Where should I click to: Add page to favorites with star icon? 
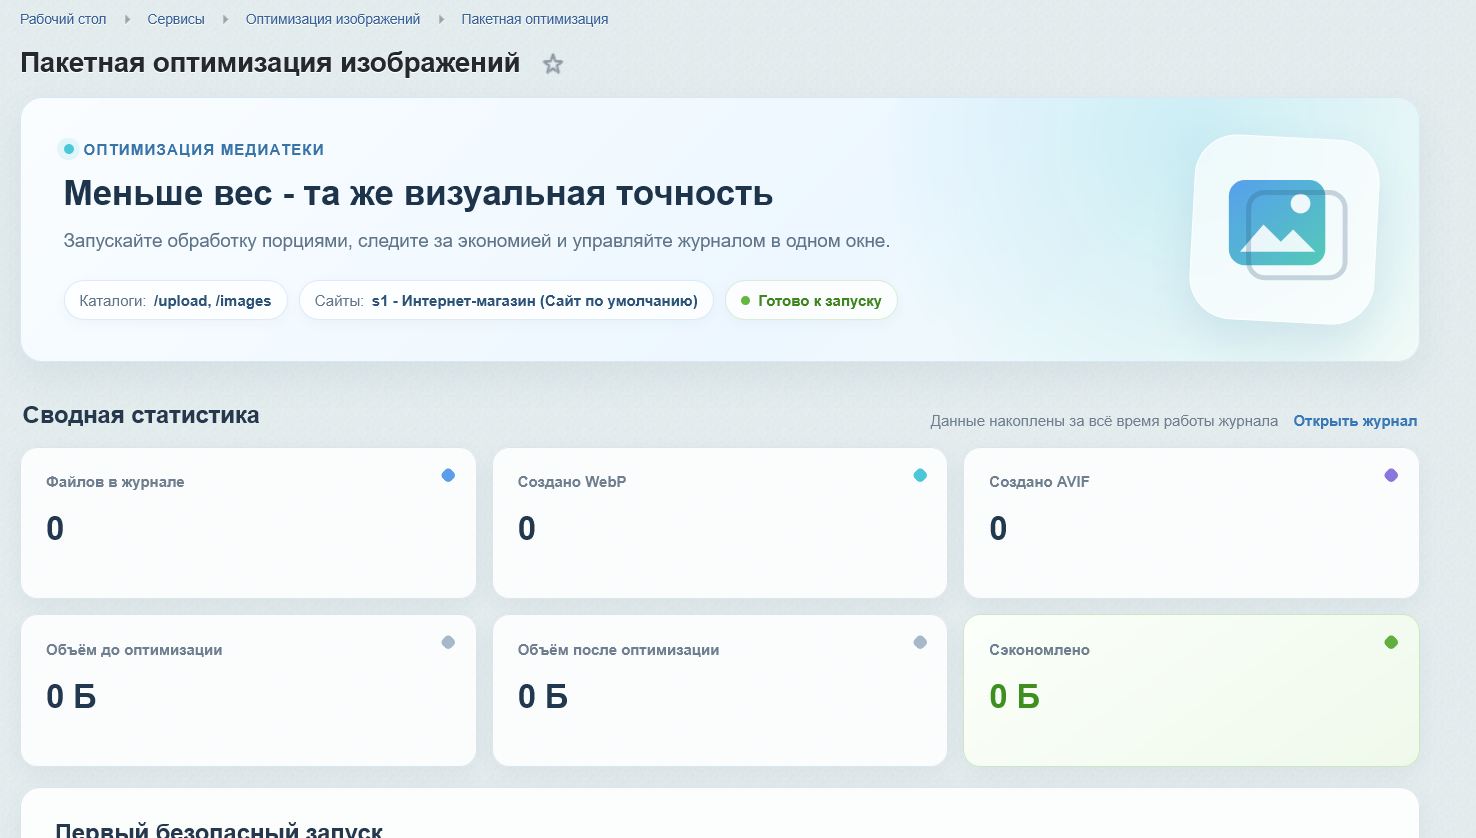[x=553, y=64]
